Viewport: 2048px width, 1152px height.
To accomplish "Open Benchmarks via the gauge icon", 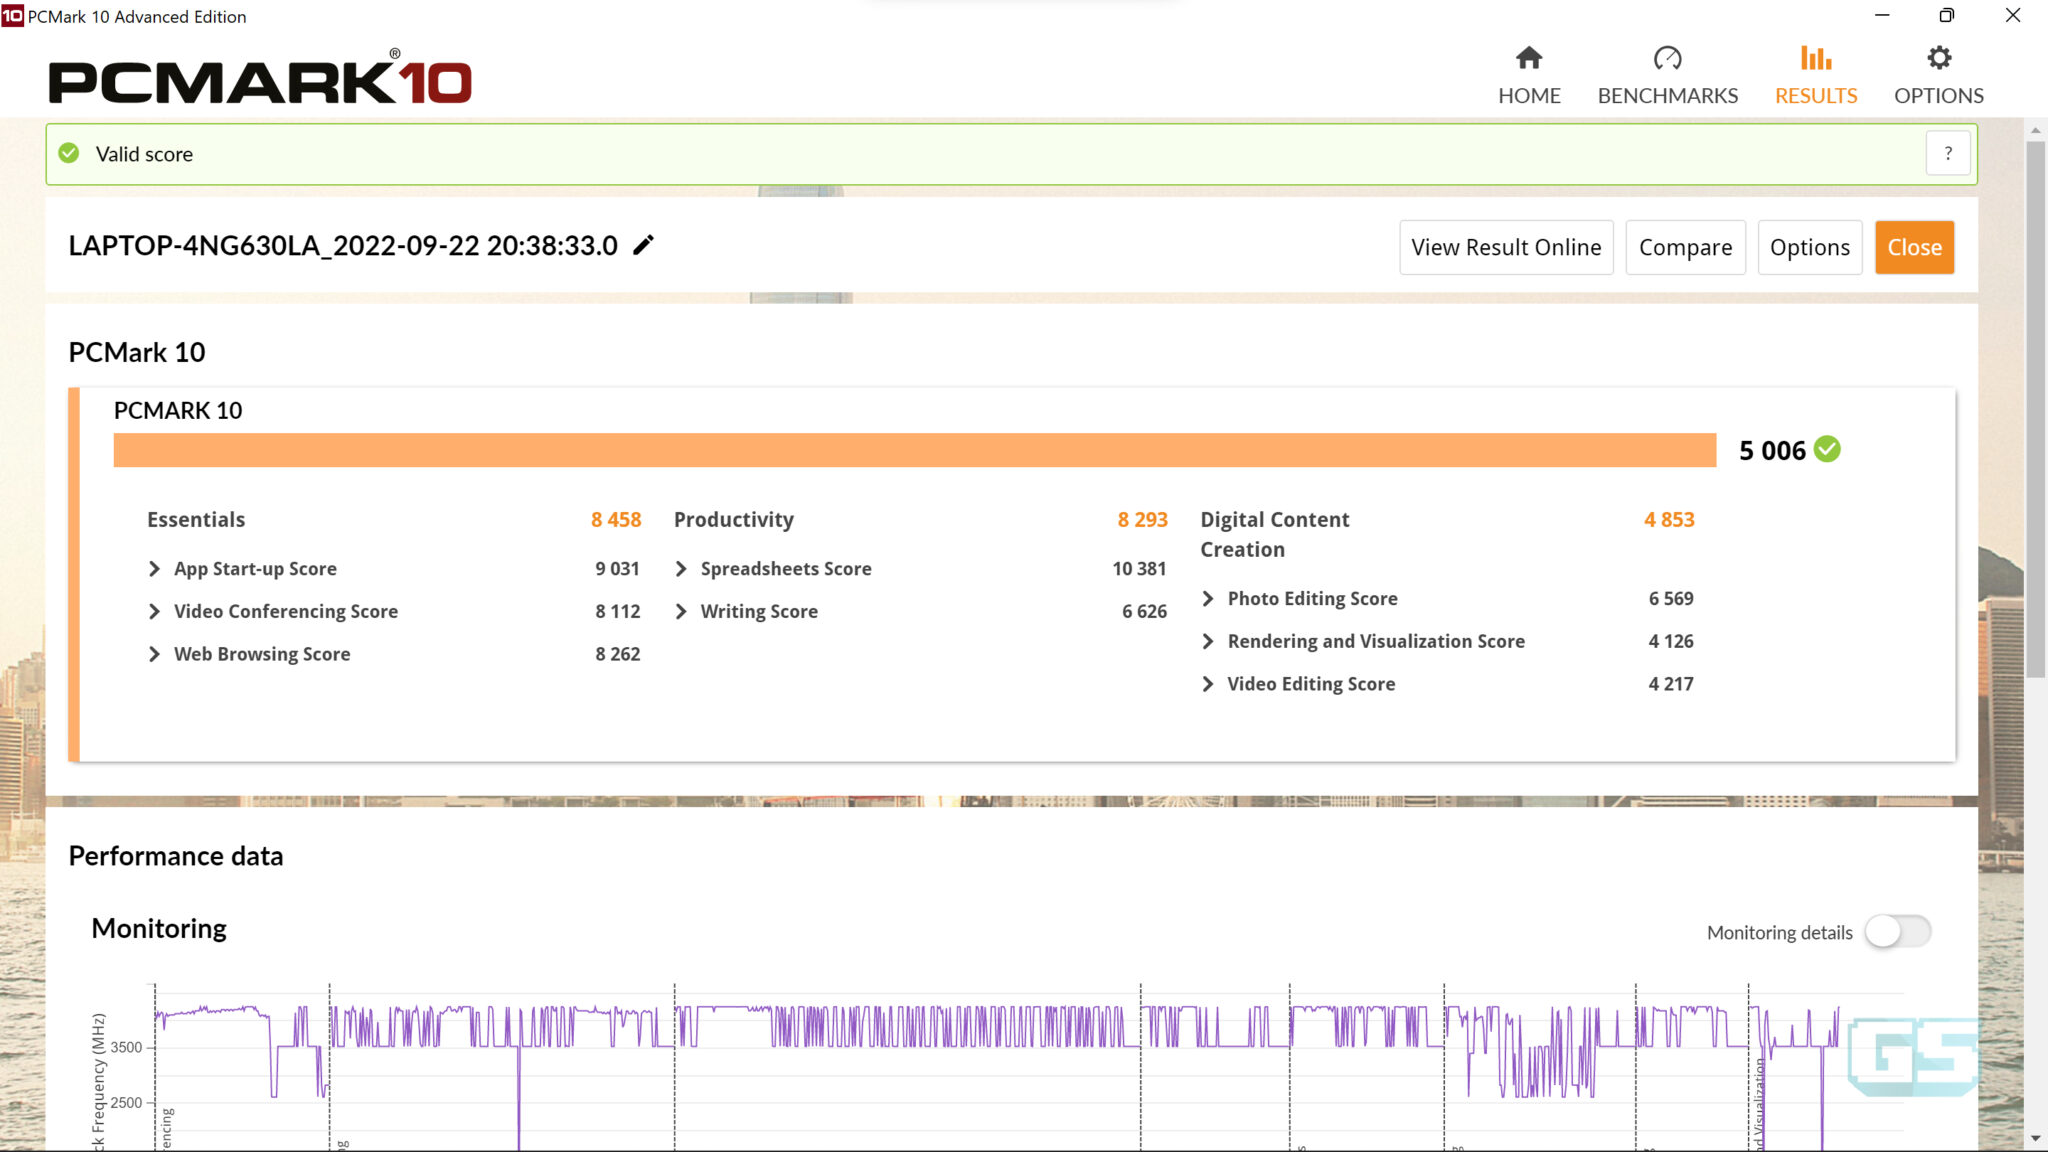I will click(1667, 58).
